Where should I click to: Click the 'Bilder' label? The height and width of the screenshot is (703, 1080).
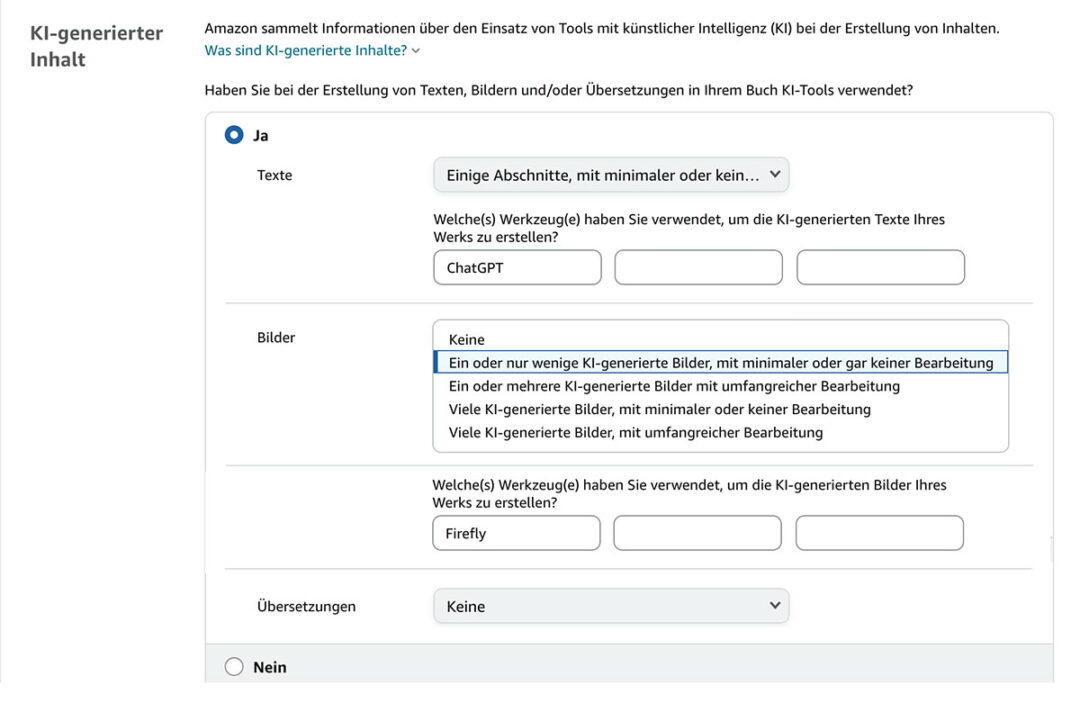276,337
